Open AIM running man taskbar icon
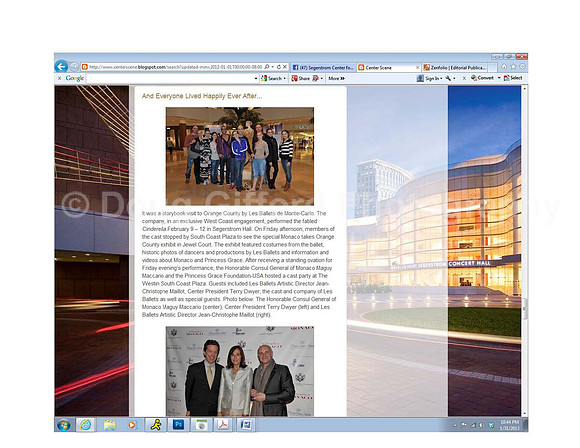The height and width of the screenshot is (448, 580). coord(155,425)
